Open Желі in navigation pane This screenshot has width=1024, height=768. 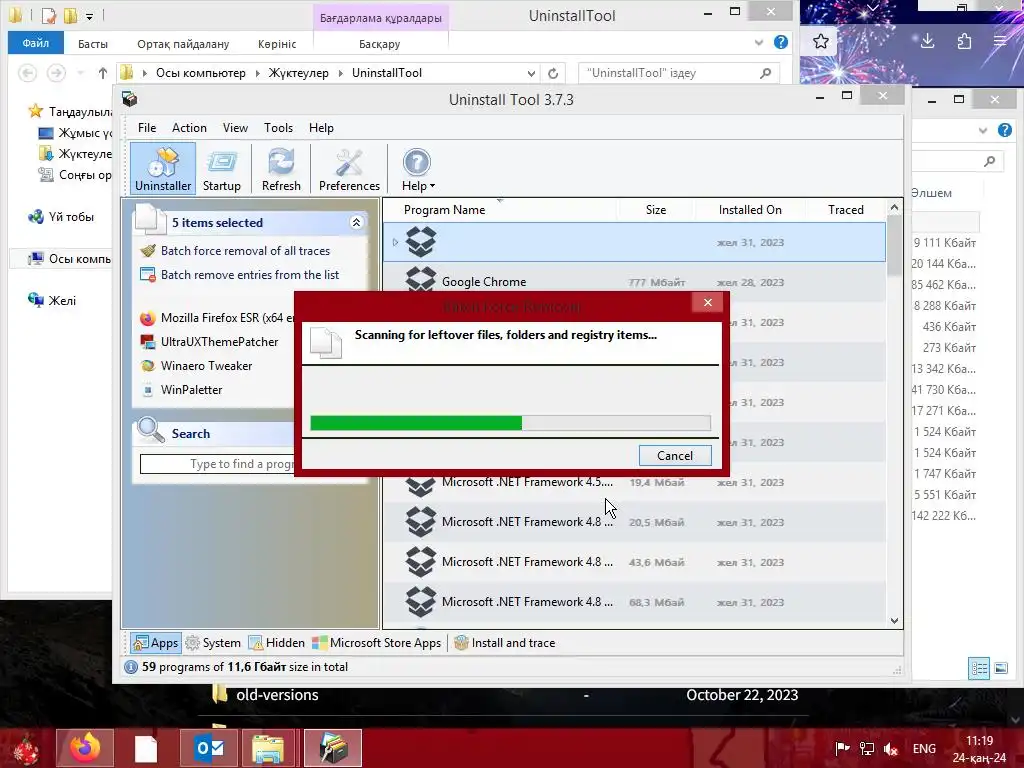pyautogui.click(x=62, y=300)
